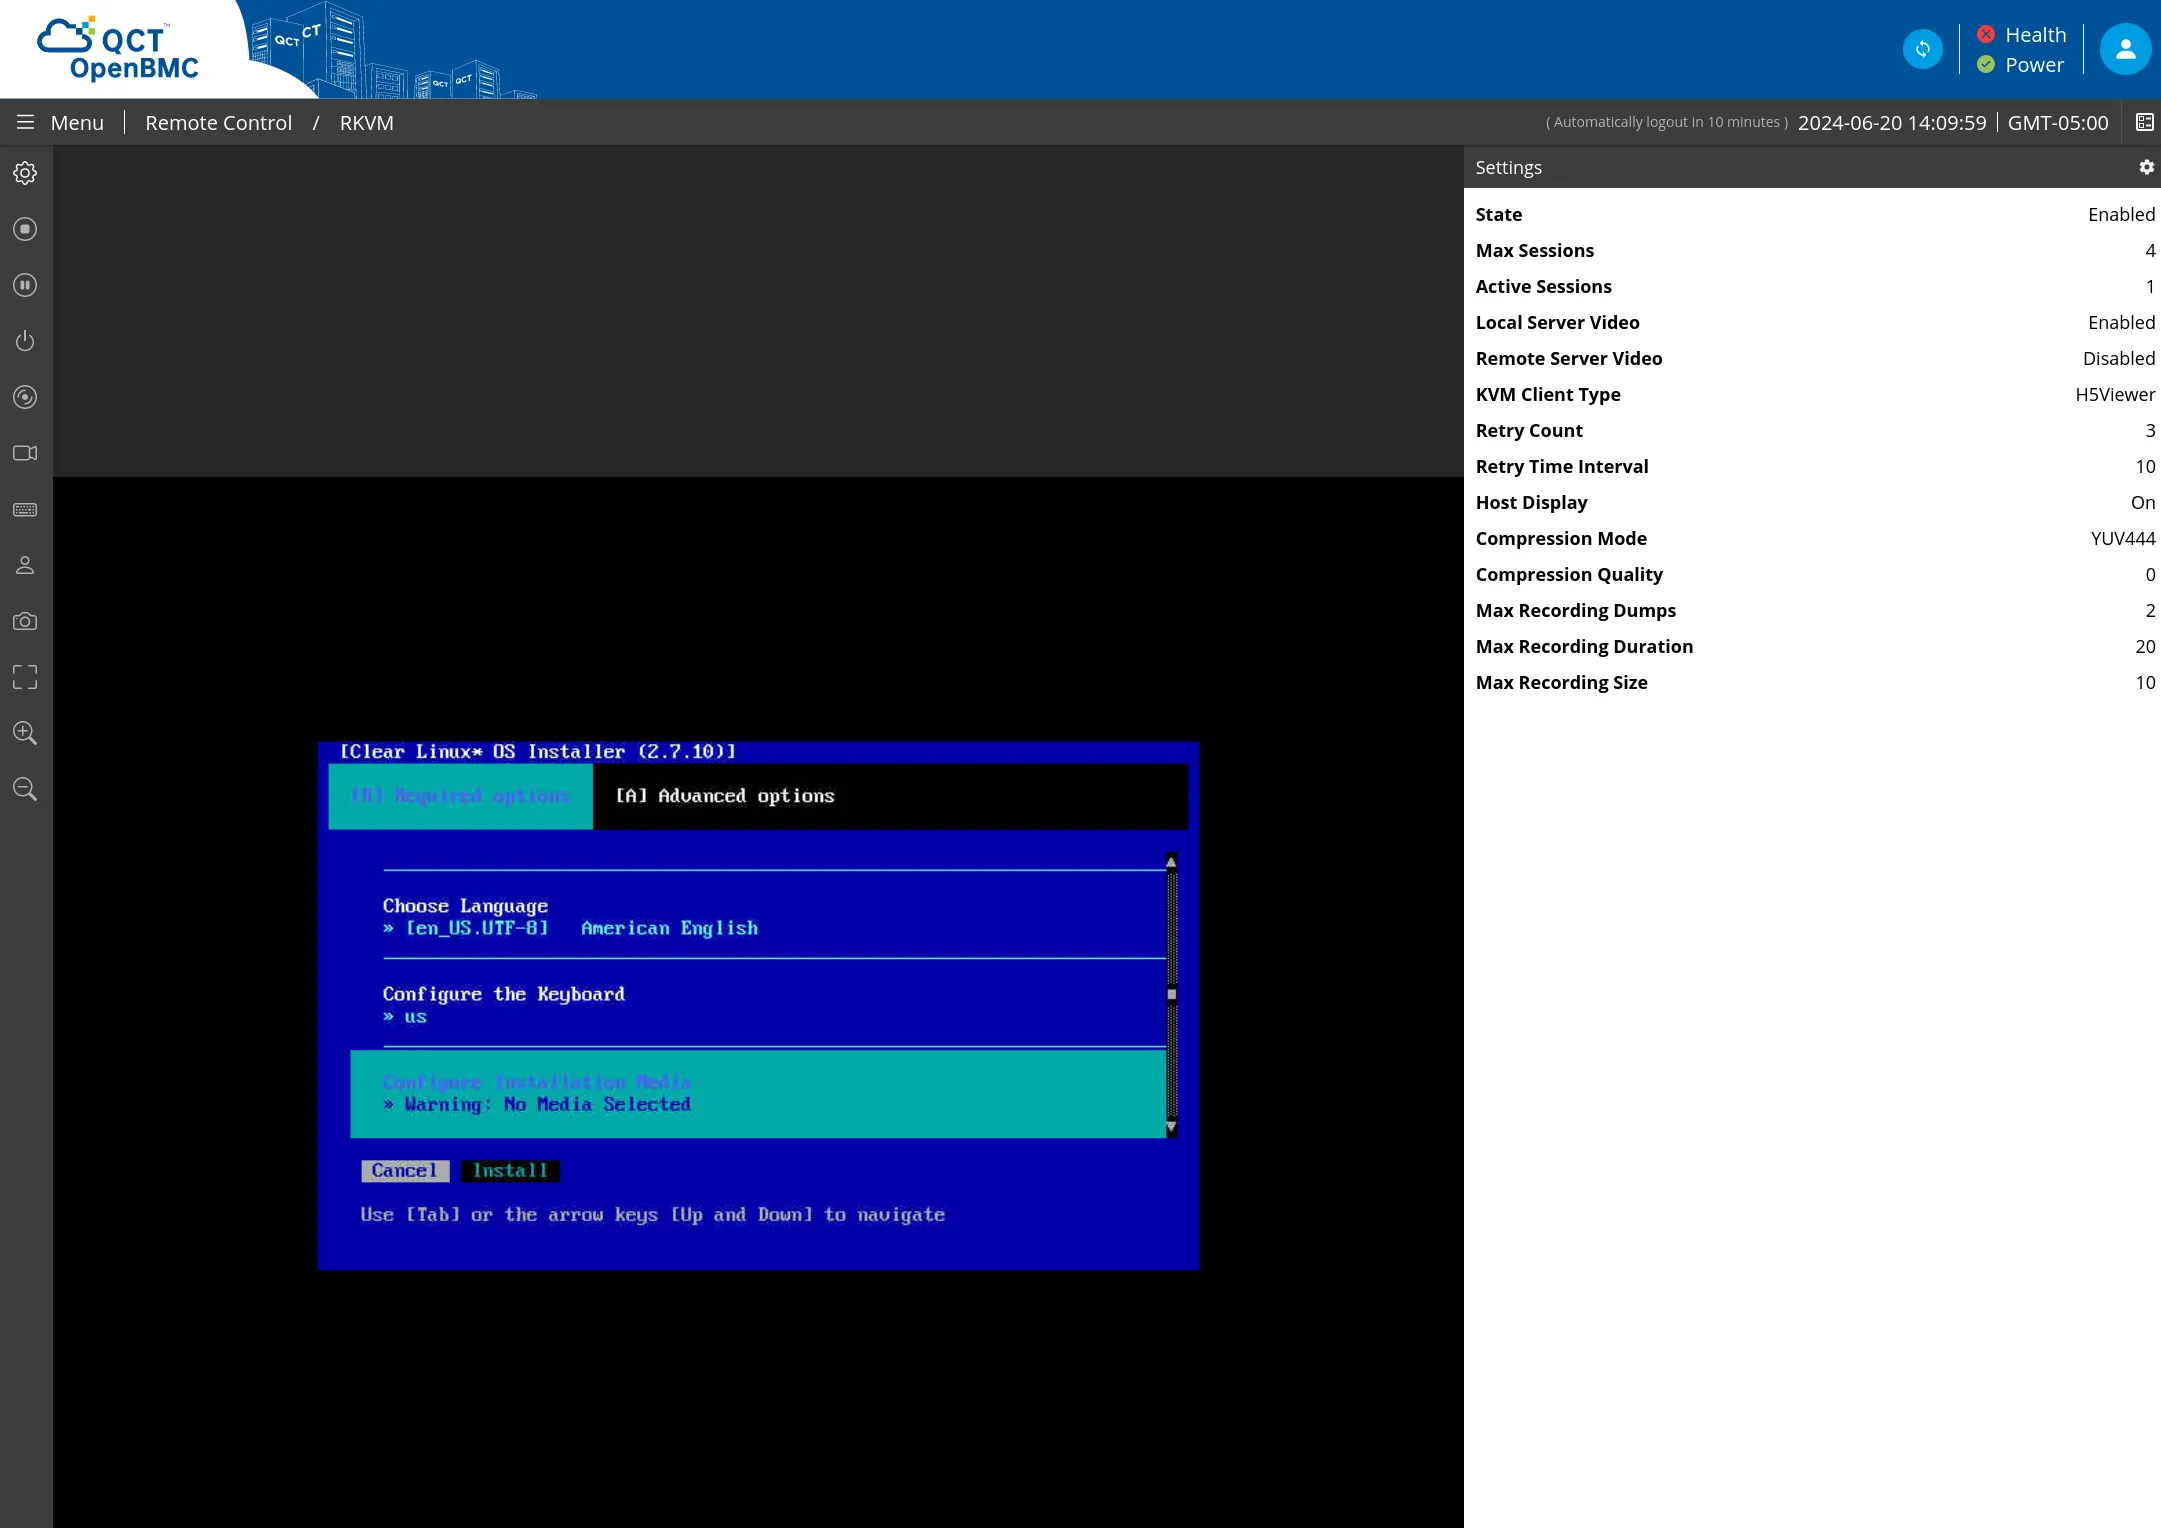Viewport: 2161px width, 1528px height.
Task: Click the Local Server Video label
Action: [x=1557, y=322]
